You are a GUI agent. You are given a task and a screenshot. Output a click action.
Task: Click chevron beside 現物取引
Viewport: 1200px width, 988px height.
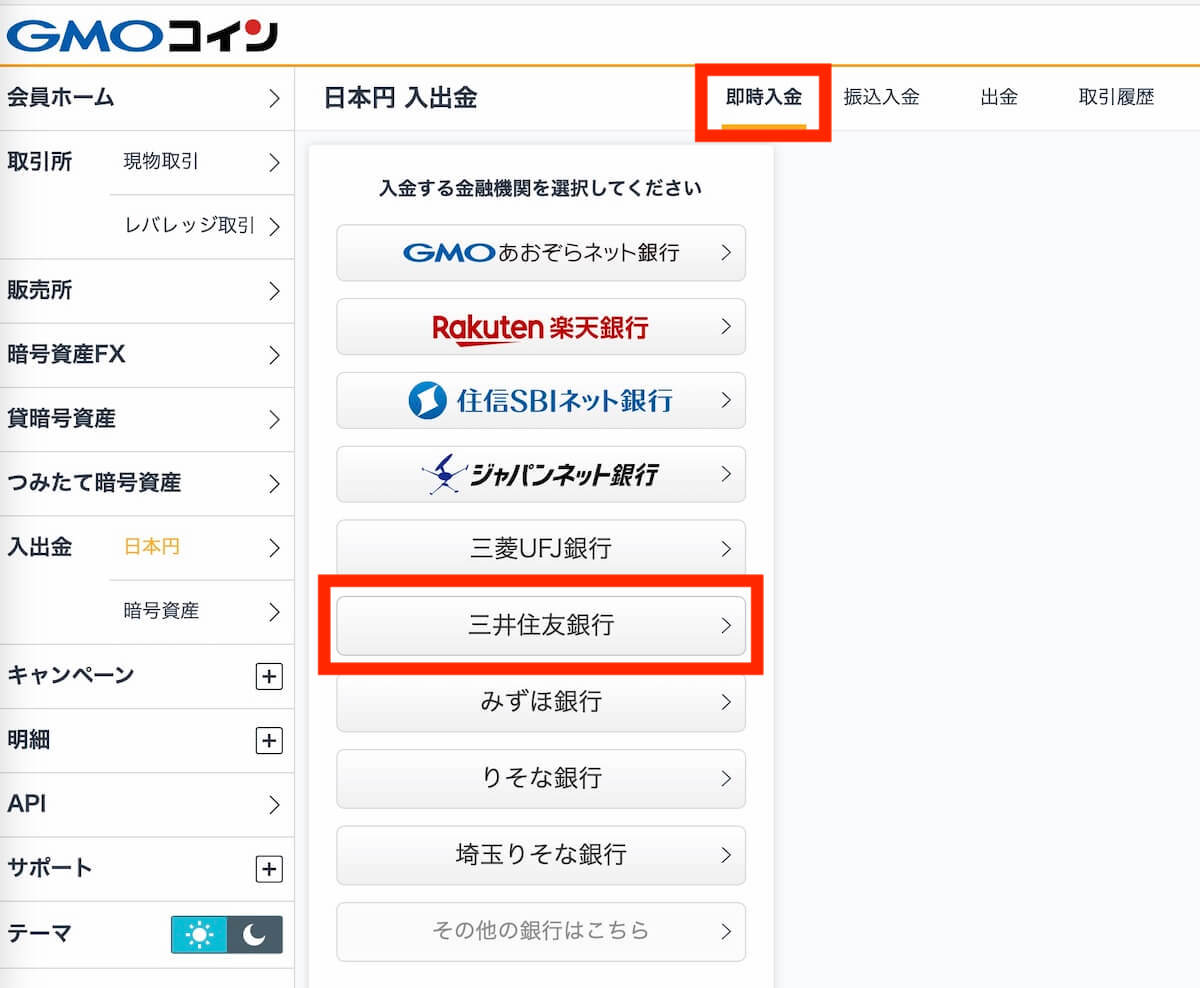[274, 163]
